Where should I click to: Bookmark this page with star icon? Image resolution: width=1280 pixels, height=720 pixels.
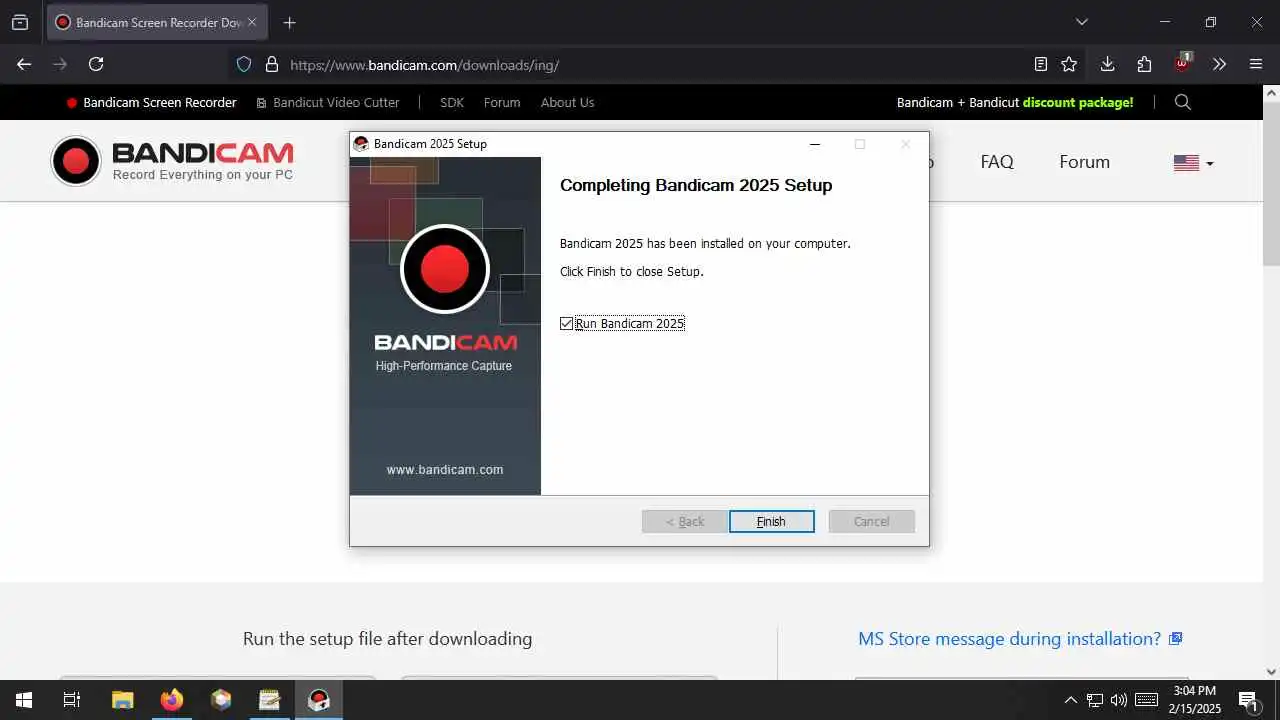(1069, 64)
